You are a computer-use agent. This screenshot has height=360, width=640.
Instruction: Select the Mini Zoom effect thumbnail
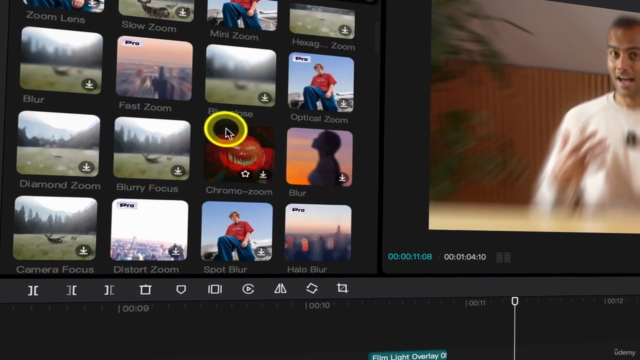[x=242, y=15]
